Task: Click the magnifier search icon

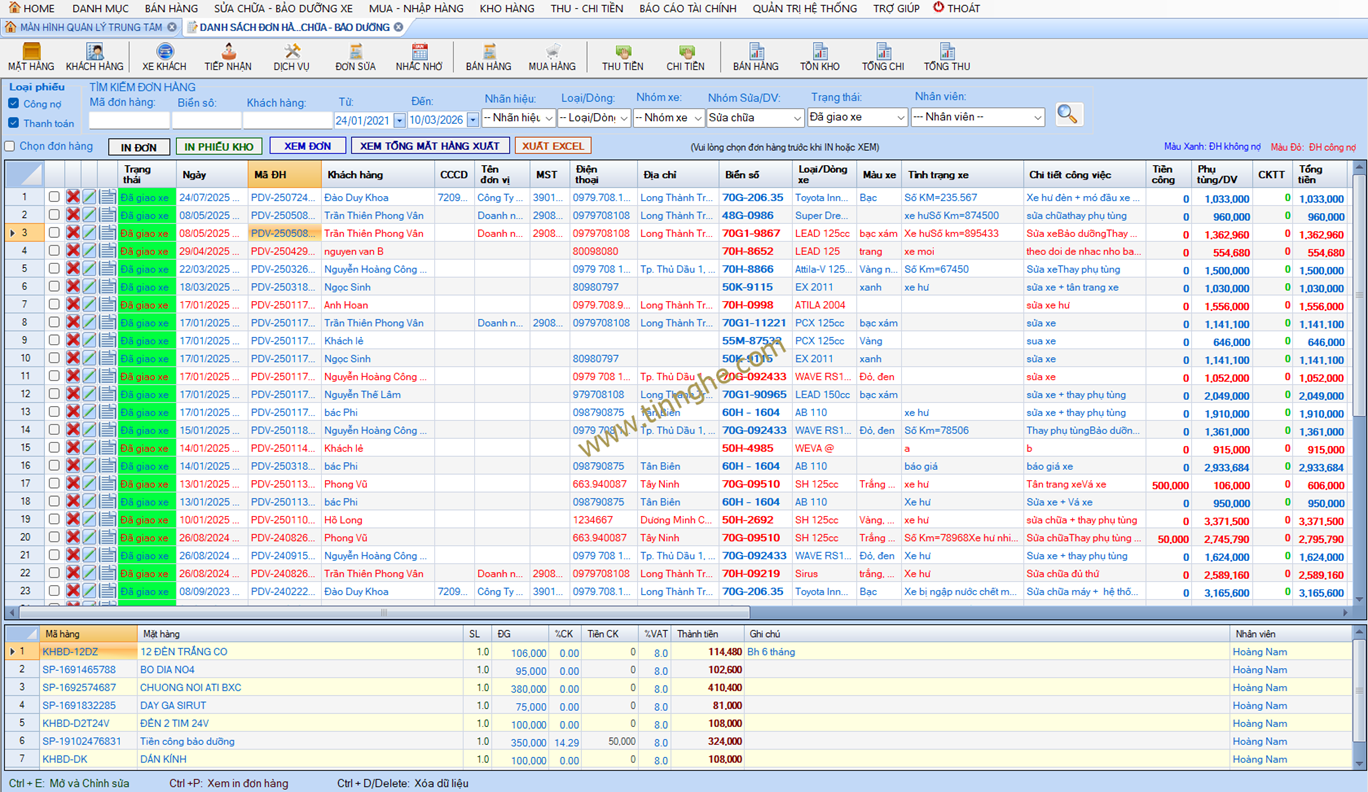Action: (1067, 114)
